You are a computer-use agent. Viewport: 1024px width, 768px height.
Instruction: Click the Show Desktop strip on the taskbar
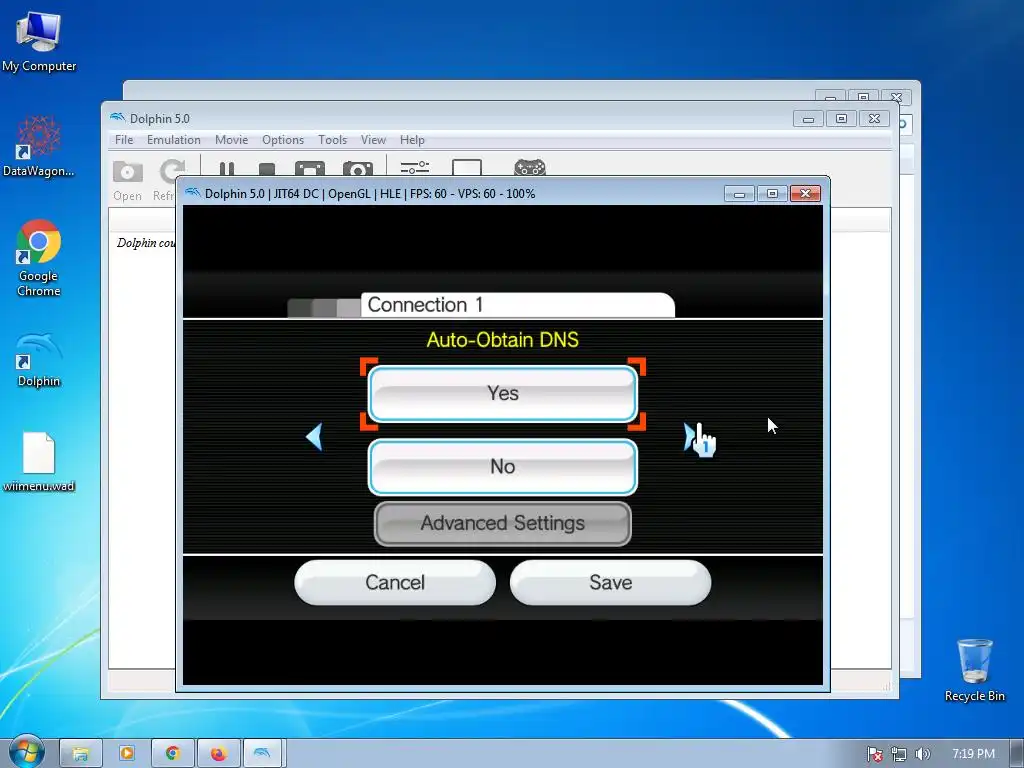(x=1017, y=754)
